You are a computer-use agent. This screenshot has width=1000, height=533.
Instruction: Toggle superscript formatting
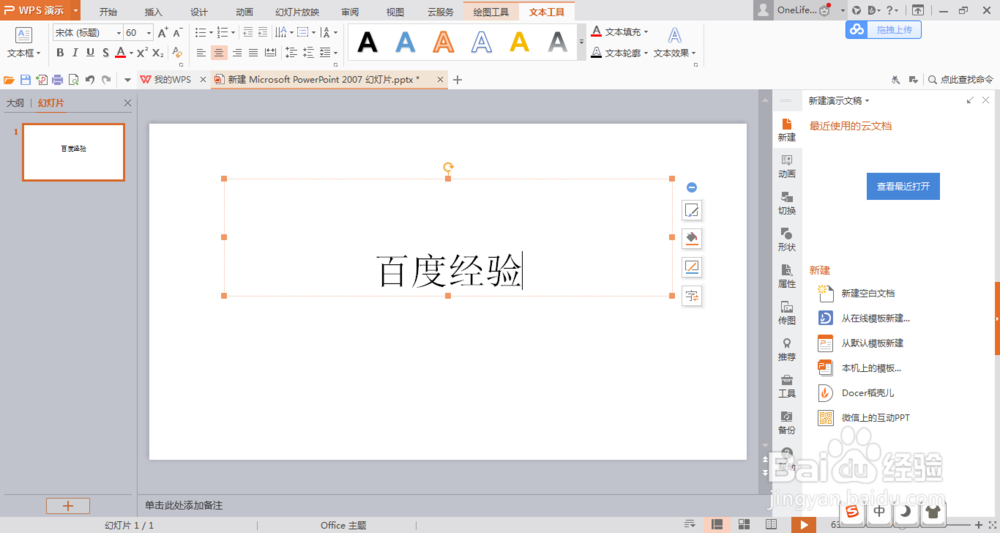tap(142, 53)
